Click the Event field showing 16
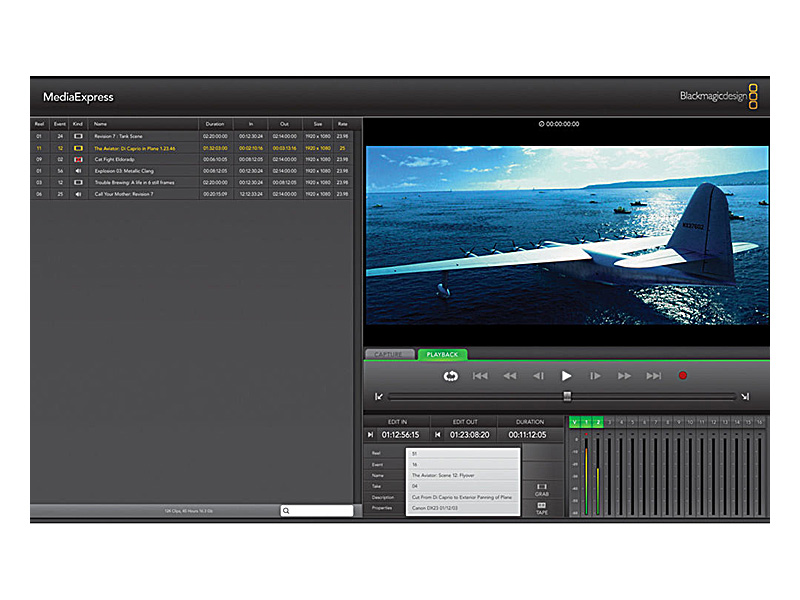Screen dimensions: 800x600 pos(463,465)
